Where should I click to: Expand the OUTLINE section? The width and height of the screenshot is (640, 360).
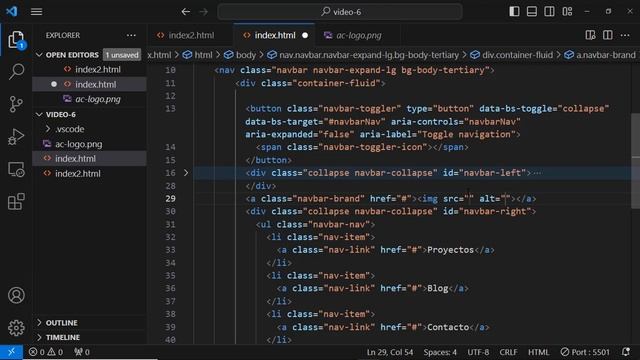coord(61,322)
